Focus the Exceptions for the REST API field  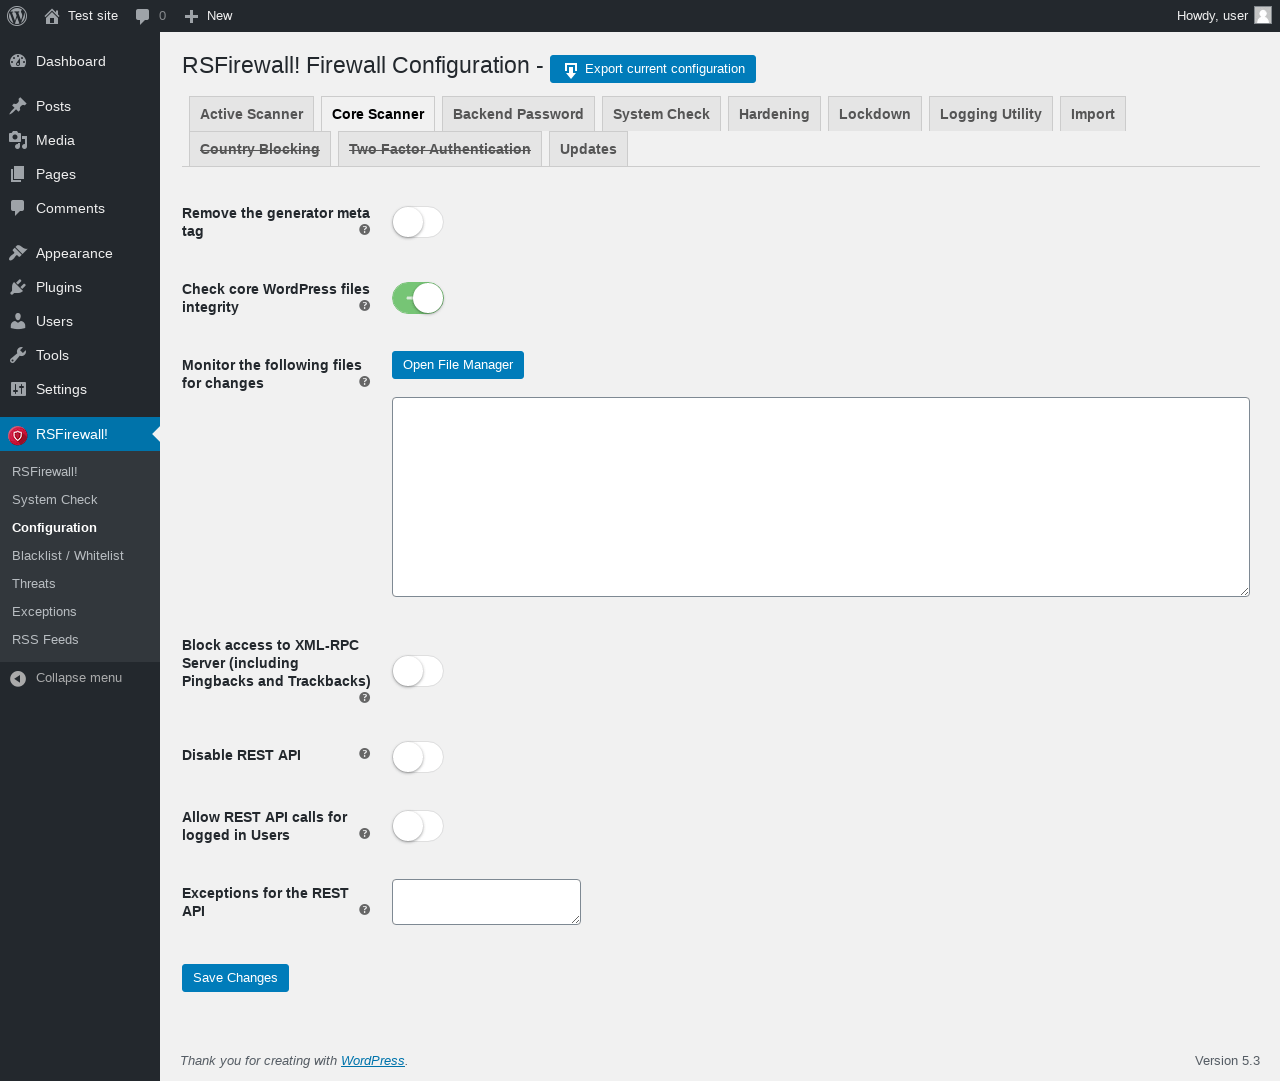[x=486, y=902]
